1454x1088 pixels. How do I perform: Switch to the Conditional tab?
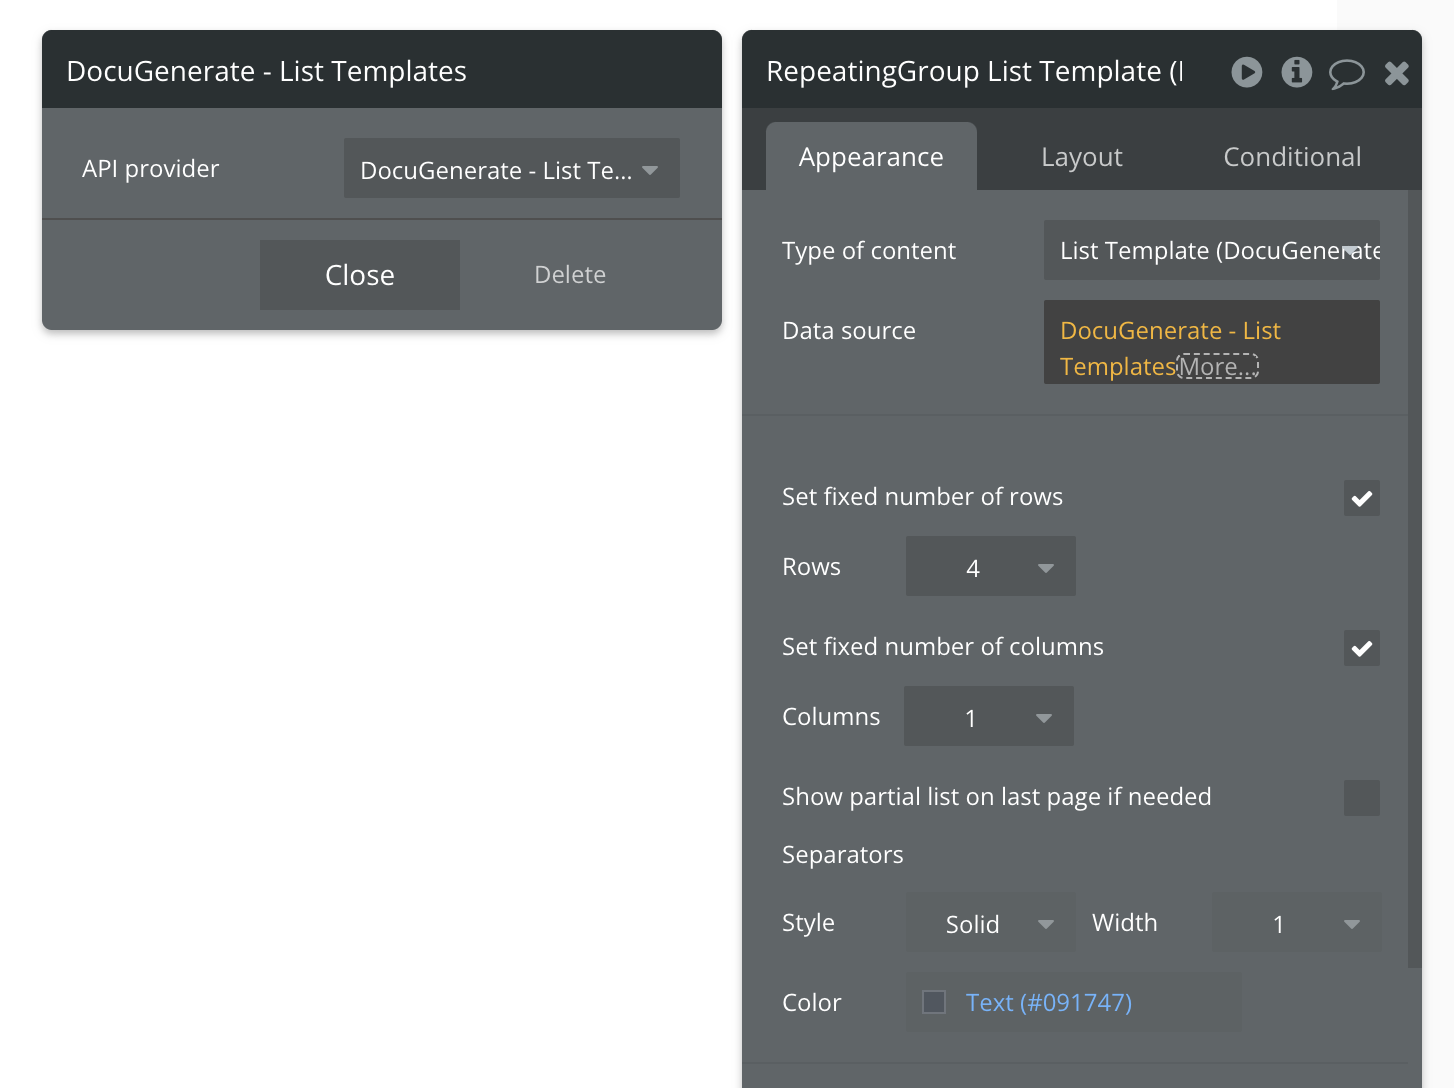click(1292, 157)
